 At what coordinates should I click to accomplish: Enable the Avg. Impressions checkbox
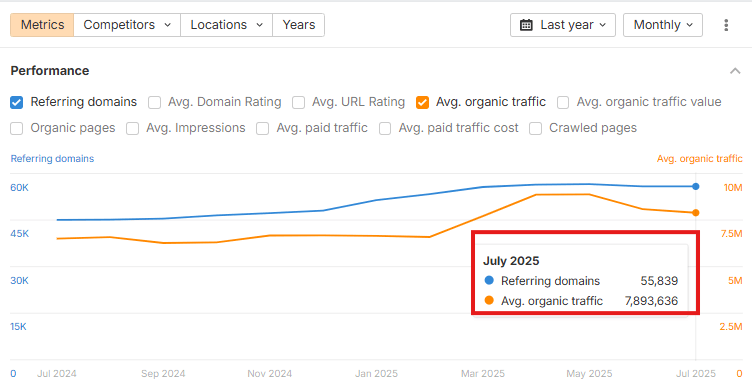pos(132,128)
